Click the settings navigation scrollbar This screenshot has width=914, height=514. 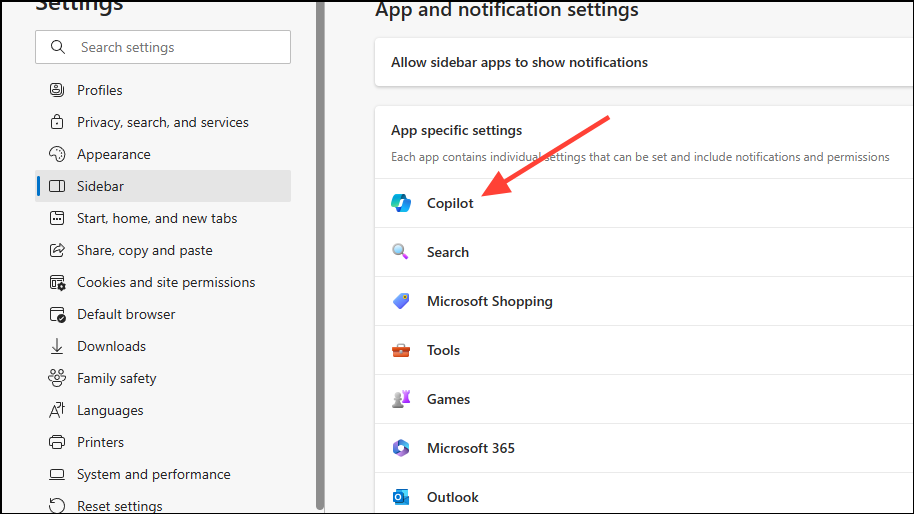click(320, 250)
